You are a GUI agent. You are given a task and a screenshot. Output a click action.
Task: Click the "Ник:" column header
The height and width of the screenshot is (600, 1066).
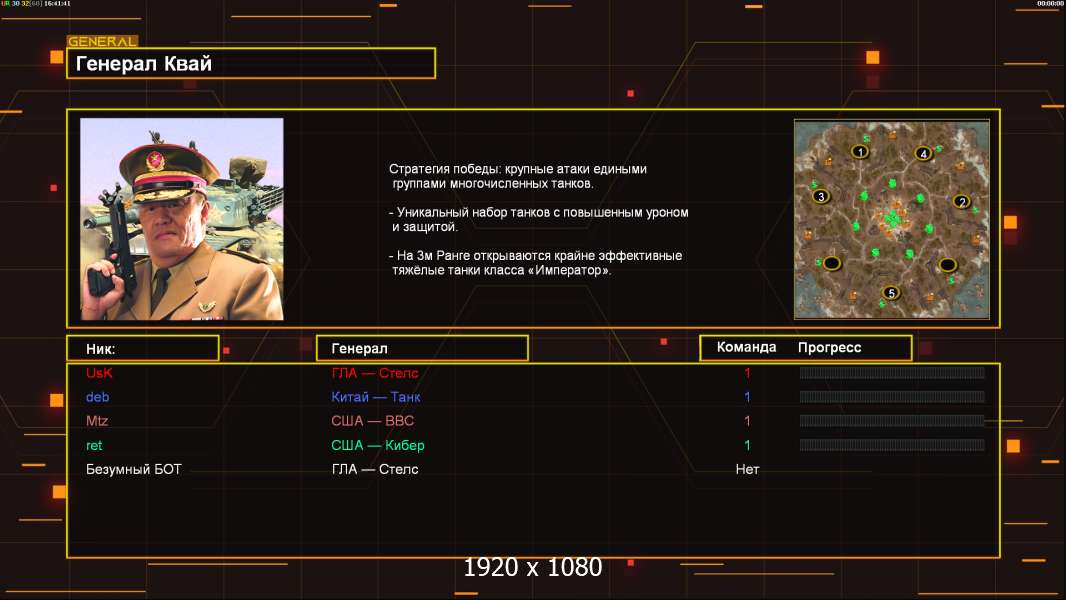[142, 349]
